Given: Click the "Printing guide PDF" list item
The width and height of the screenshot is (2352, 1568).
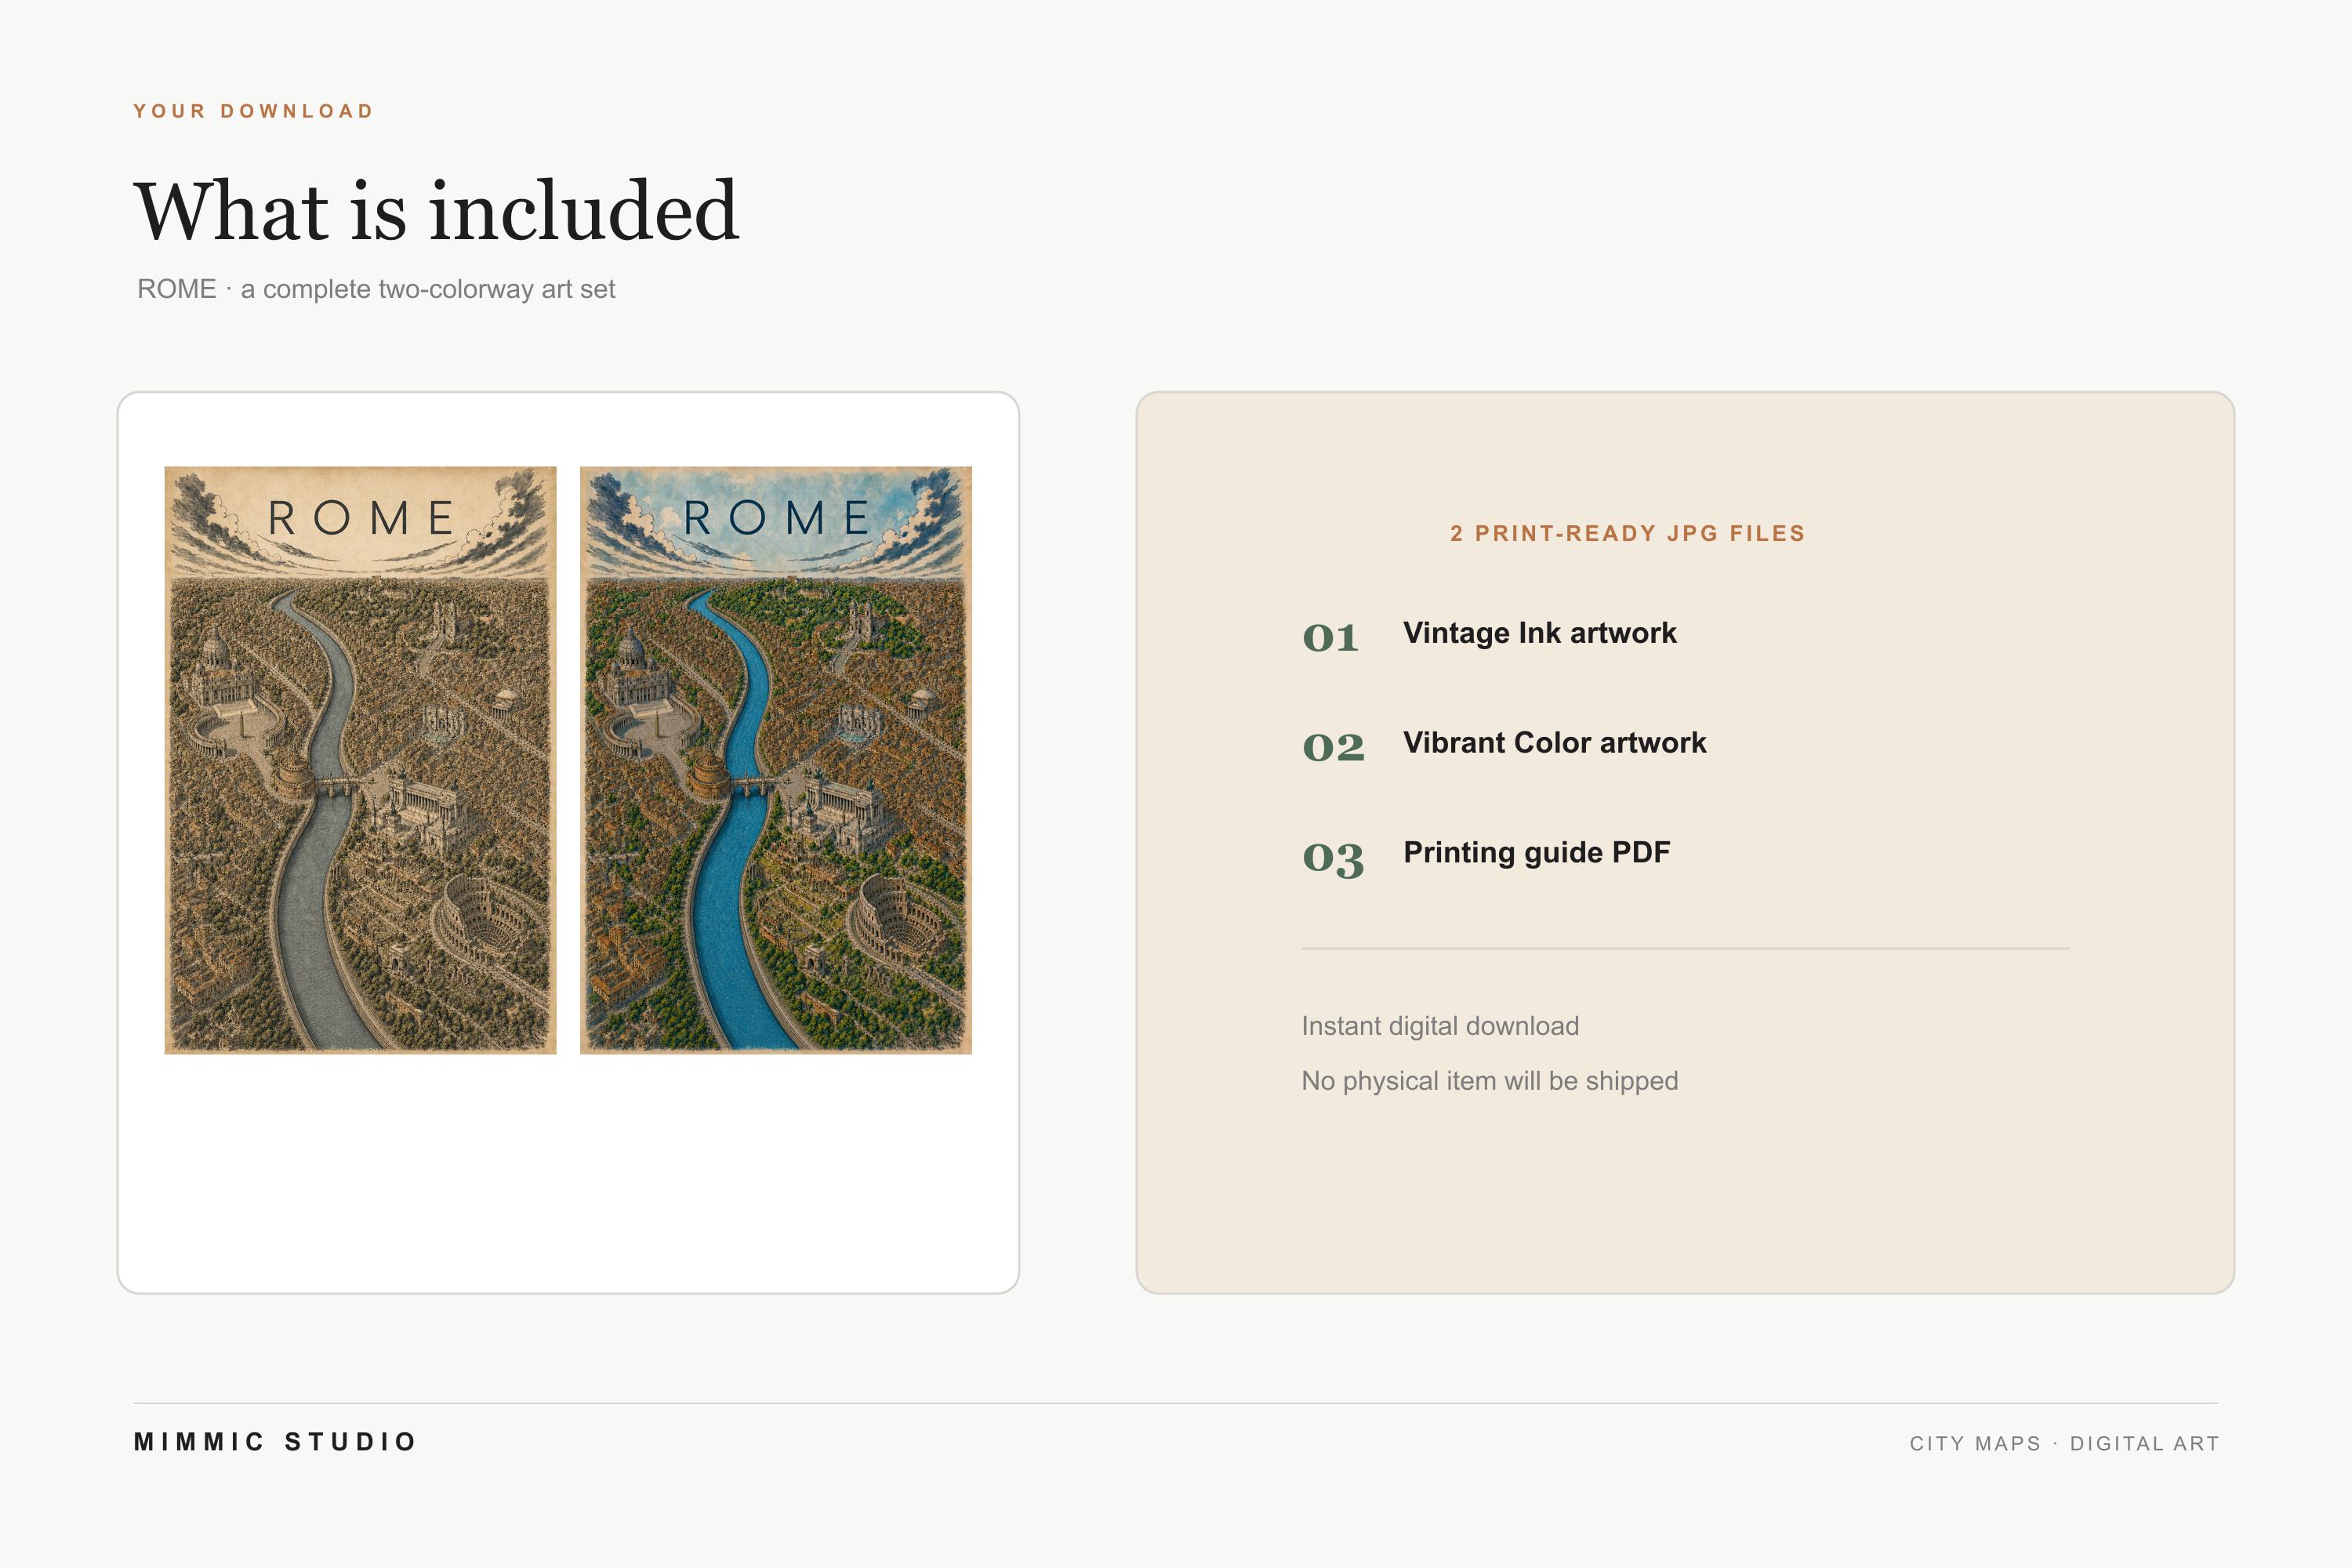Looking at the screenshot, I should coord(1537,853).
